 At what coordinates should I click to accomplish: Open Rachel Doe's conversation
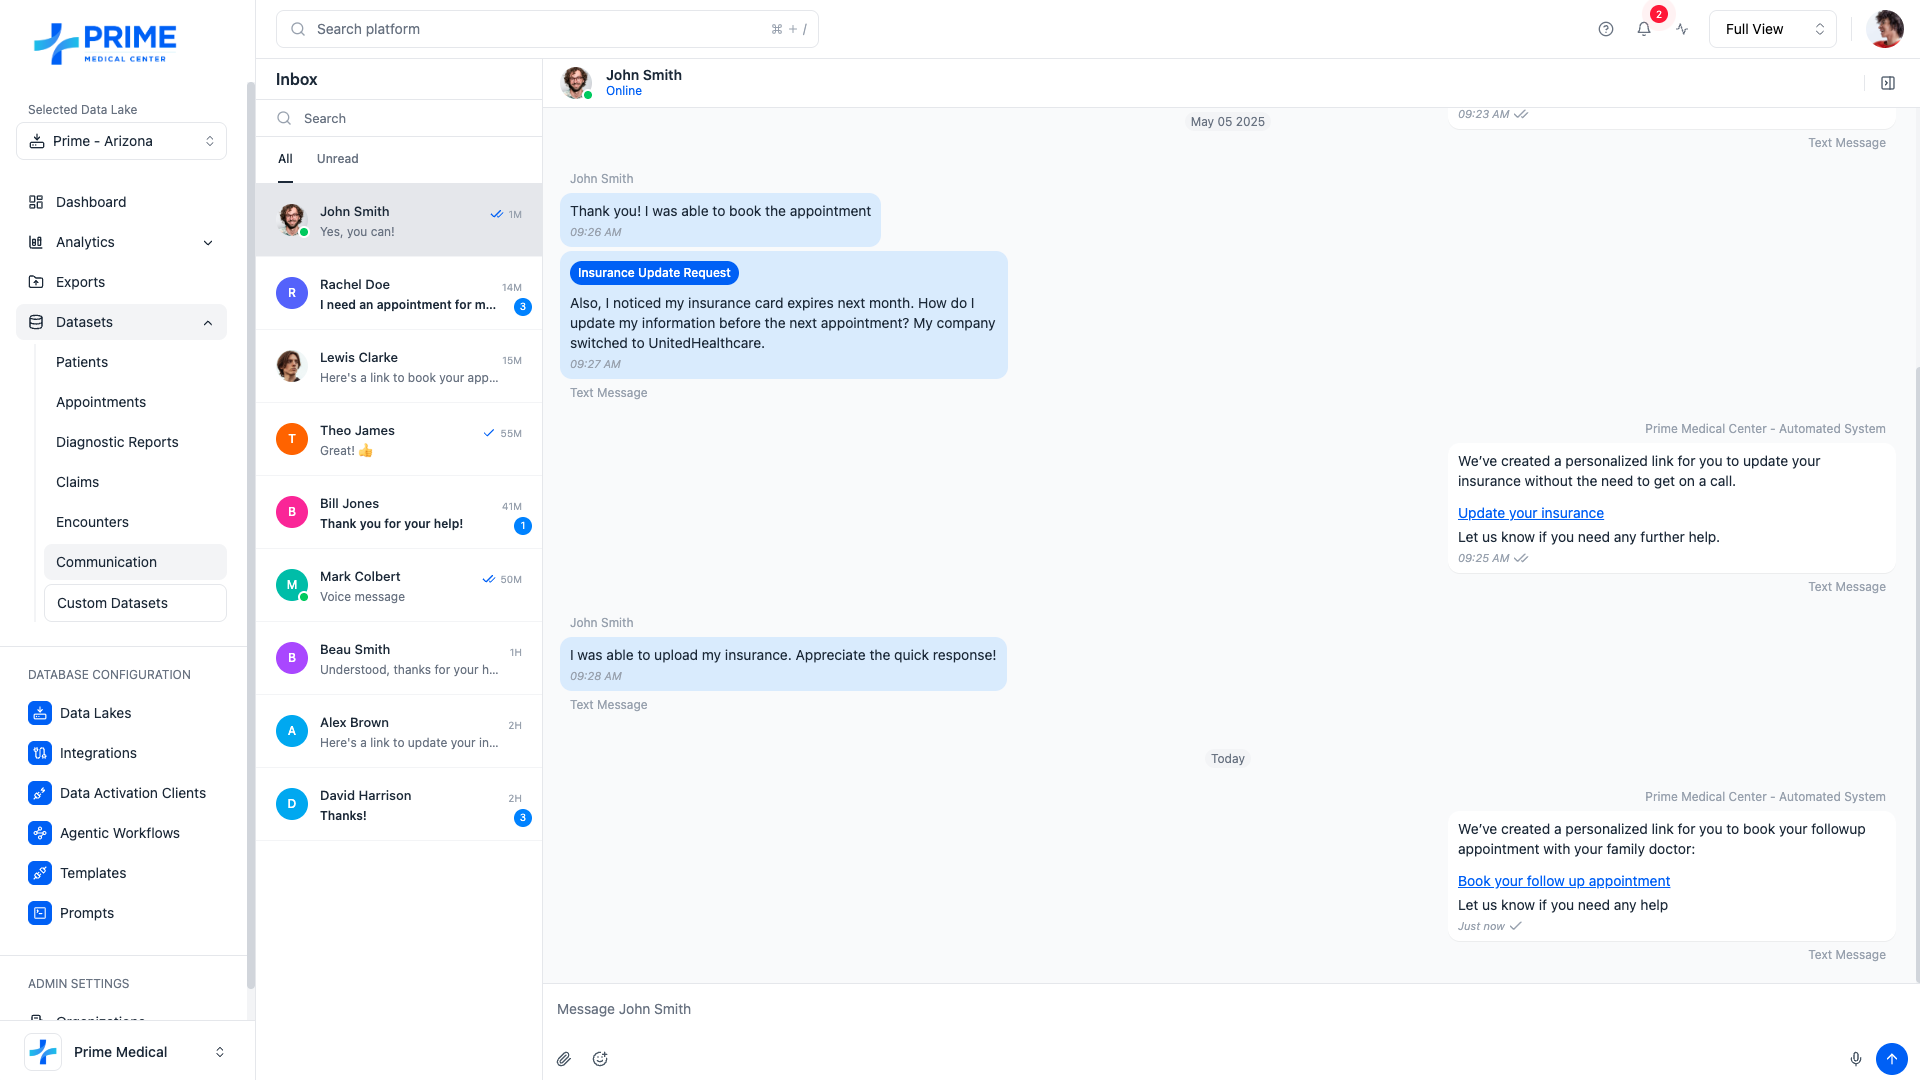(x=399, y=294)
